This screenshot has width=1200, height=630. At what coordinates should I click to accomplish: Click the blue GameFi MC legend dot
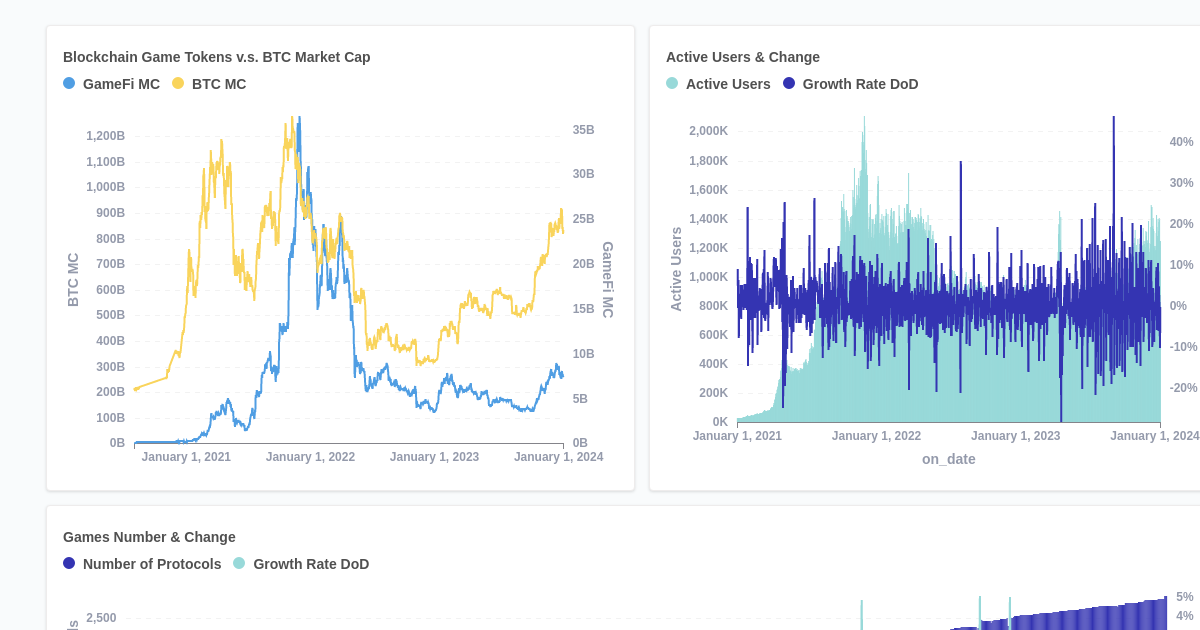click(x=70, y=84)
